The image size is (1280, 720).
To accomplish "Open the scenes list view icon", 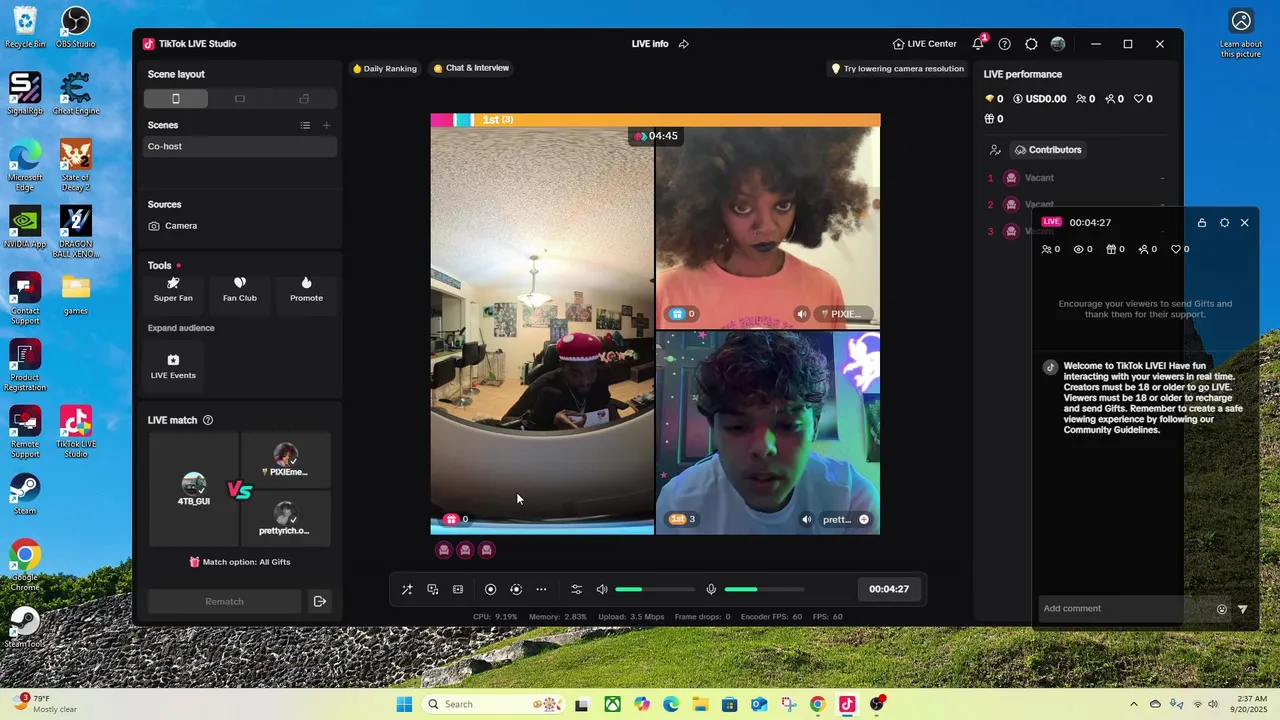I will 305,125.
